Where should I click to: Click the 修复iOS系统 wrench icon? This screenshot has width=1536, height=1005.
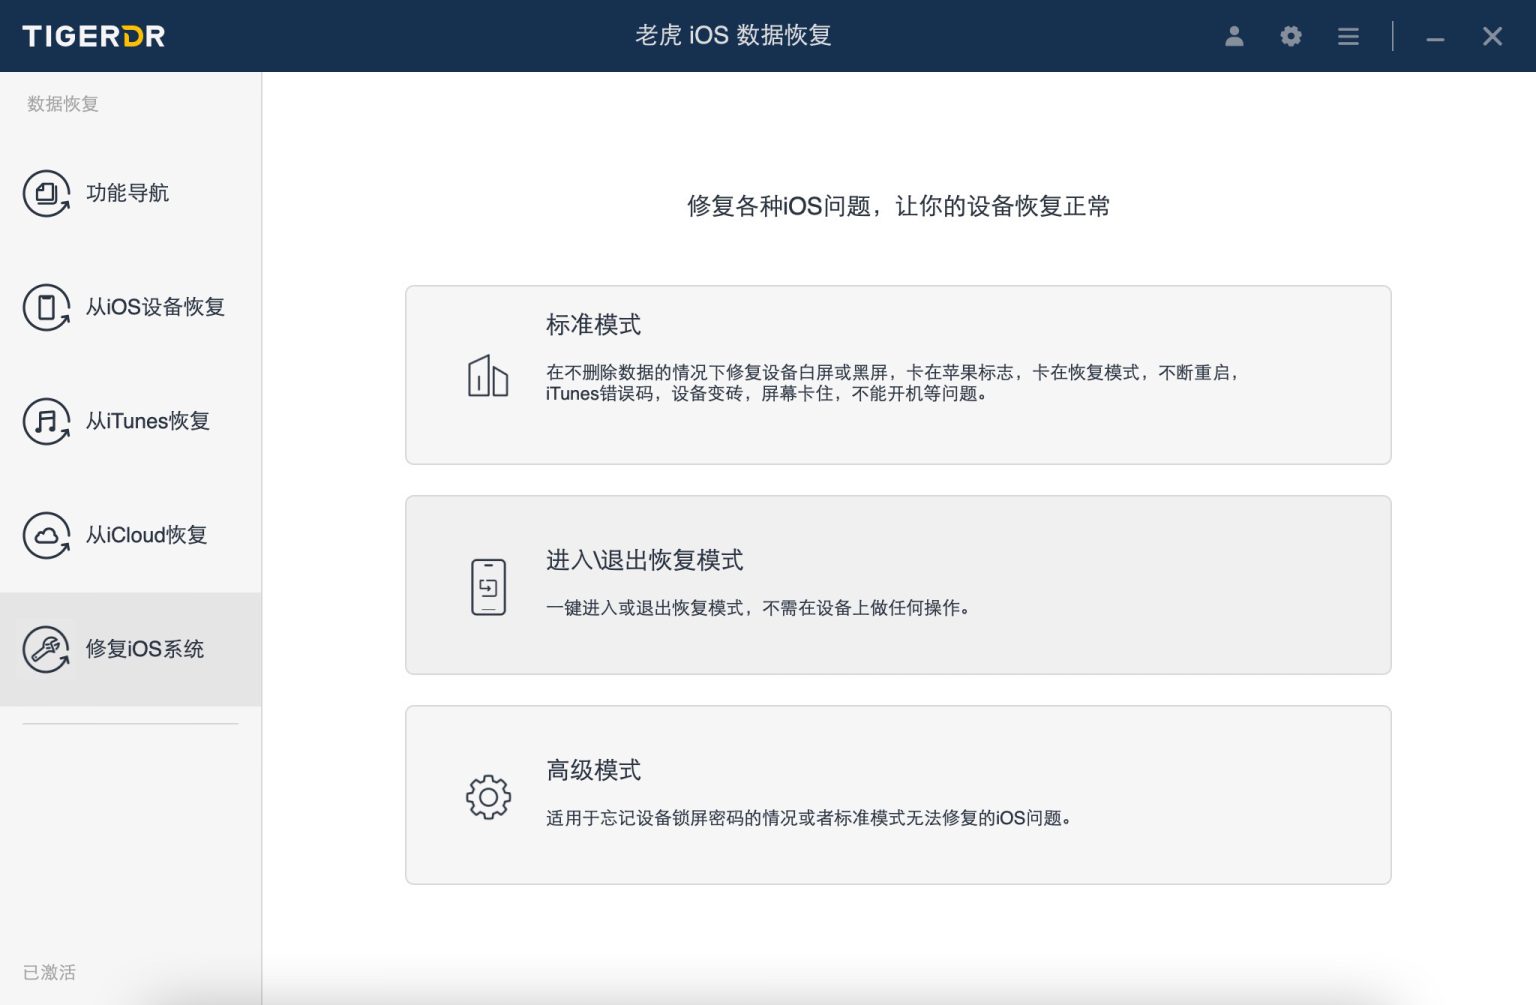tap(46, 649)
